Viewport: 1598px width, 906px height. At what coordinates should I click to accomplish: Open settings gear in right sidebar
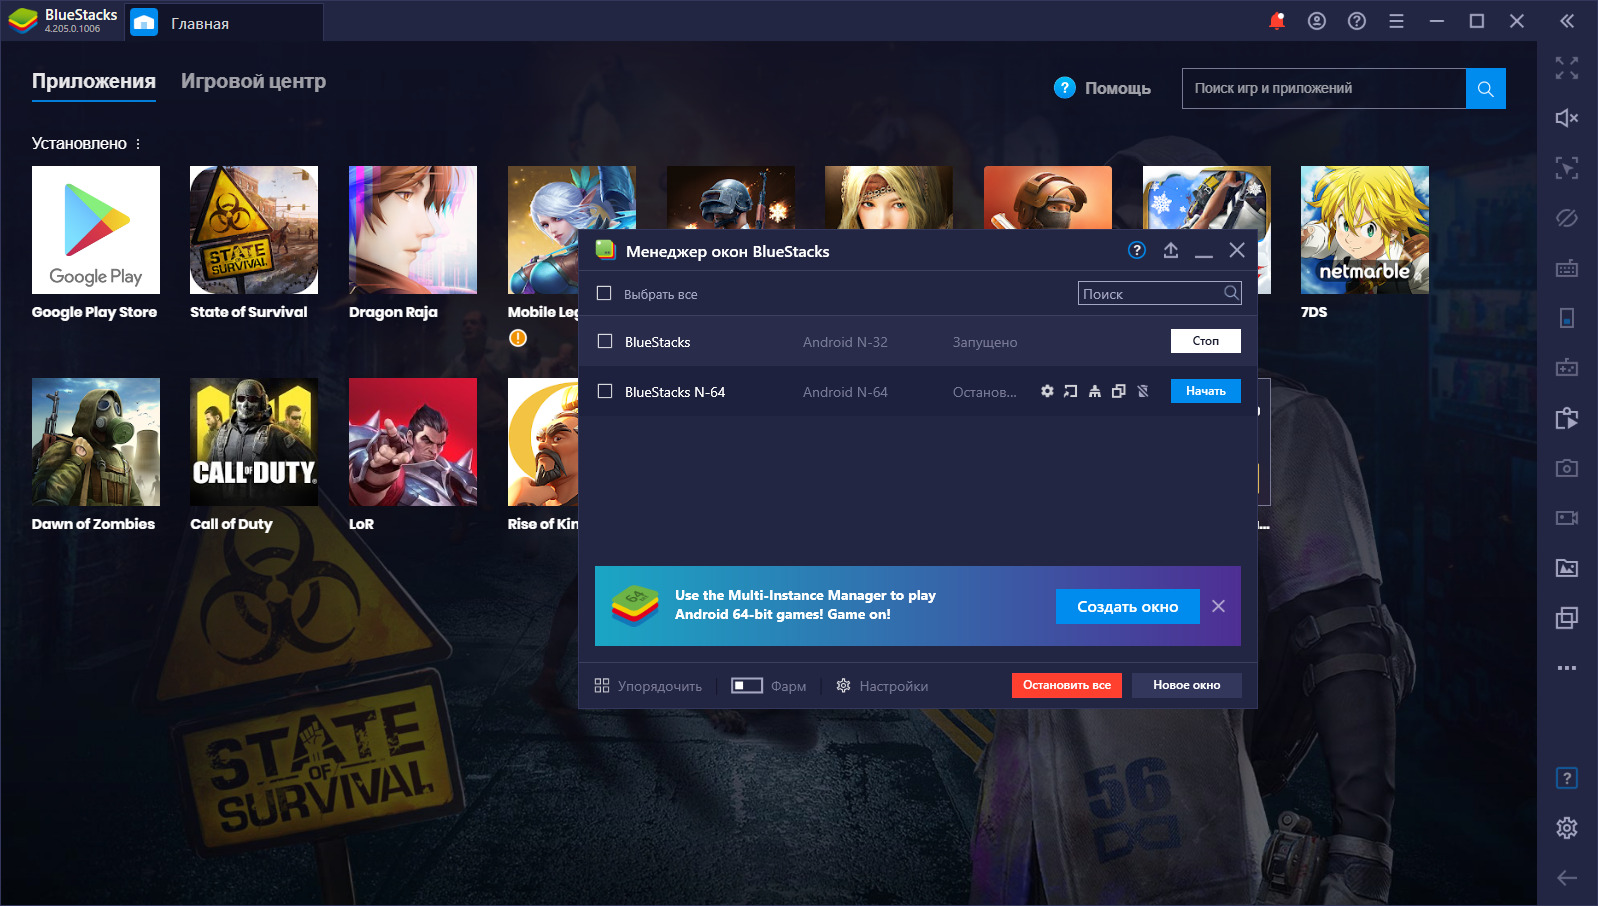[x=1567, y=828]
